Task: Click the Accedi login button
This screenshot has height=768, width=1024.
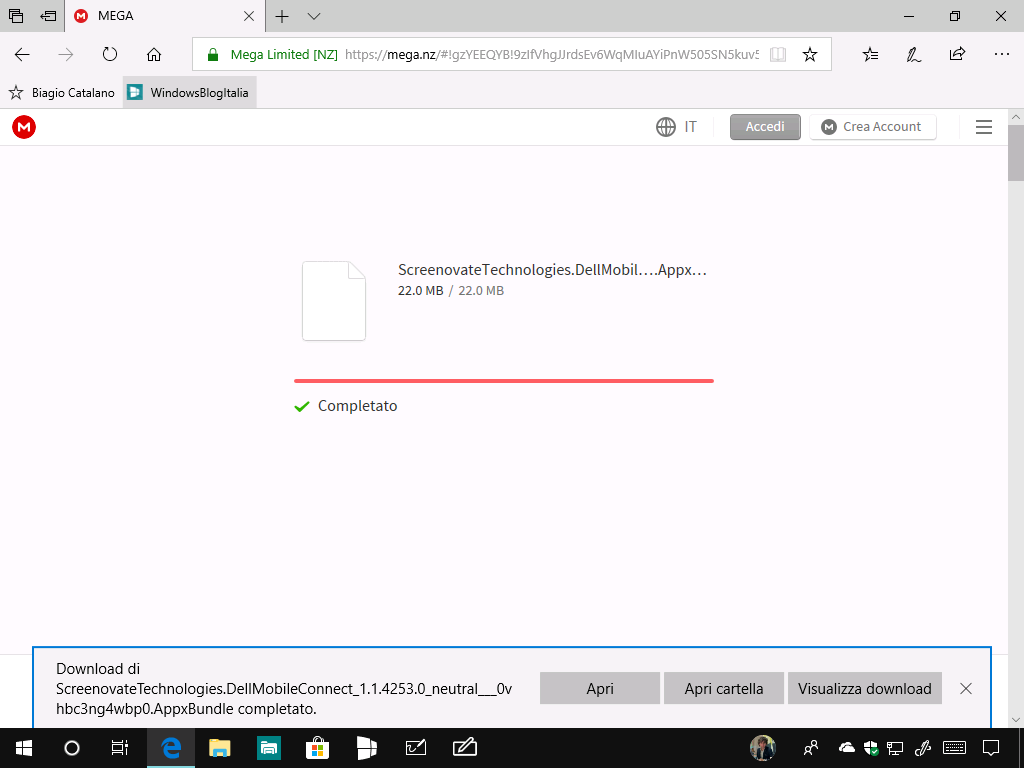Action: [765, 127]
